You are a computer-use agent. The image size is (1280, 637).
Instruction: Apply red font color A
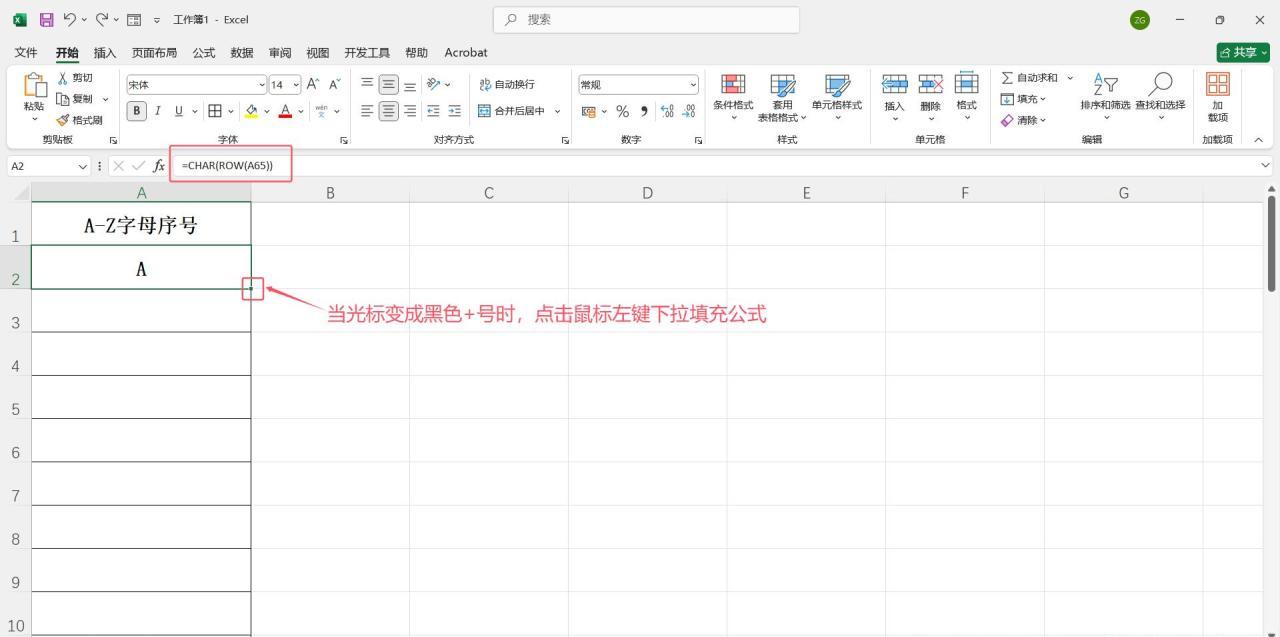[x=286, y=111]
